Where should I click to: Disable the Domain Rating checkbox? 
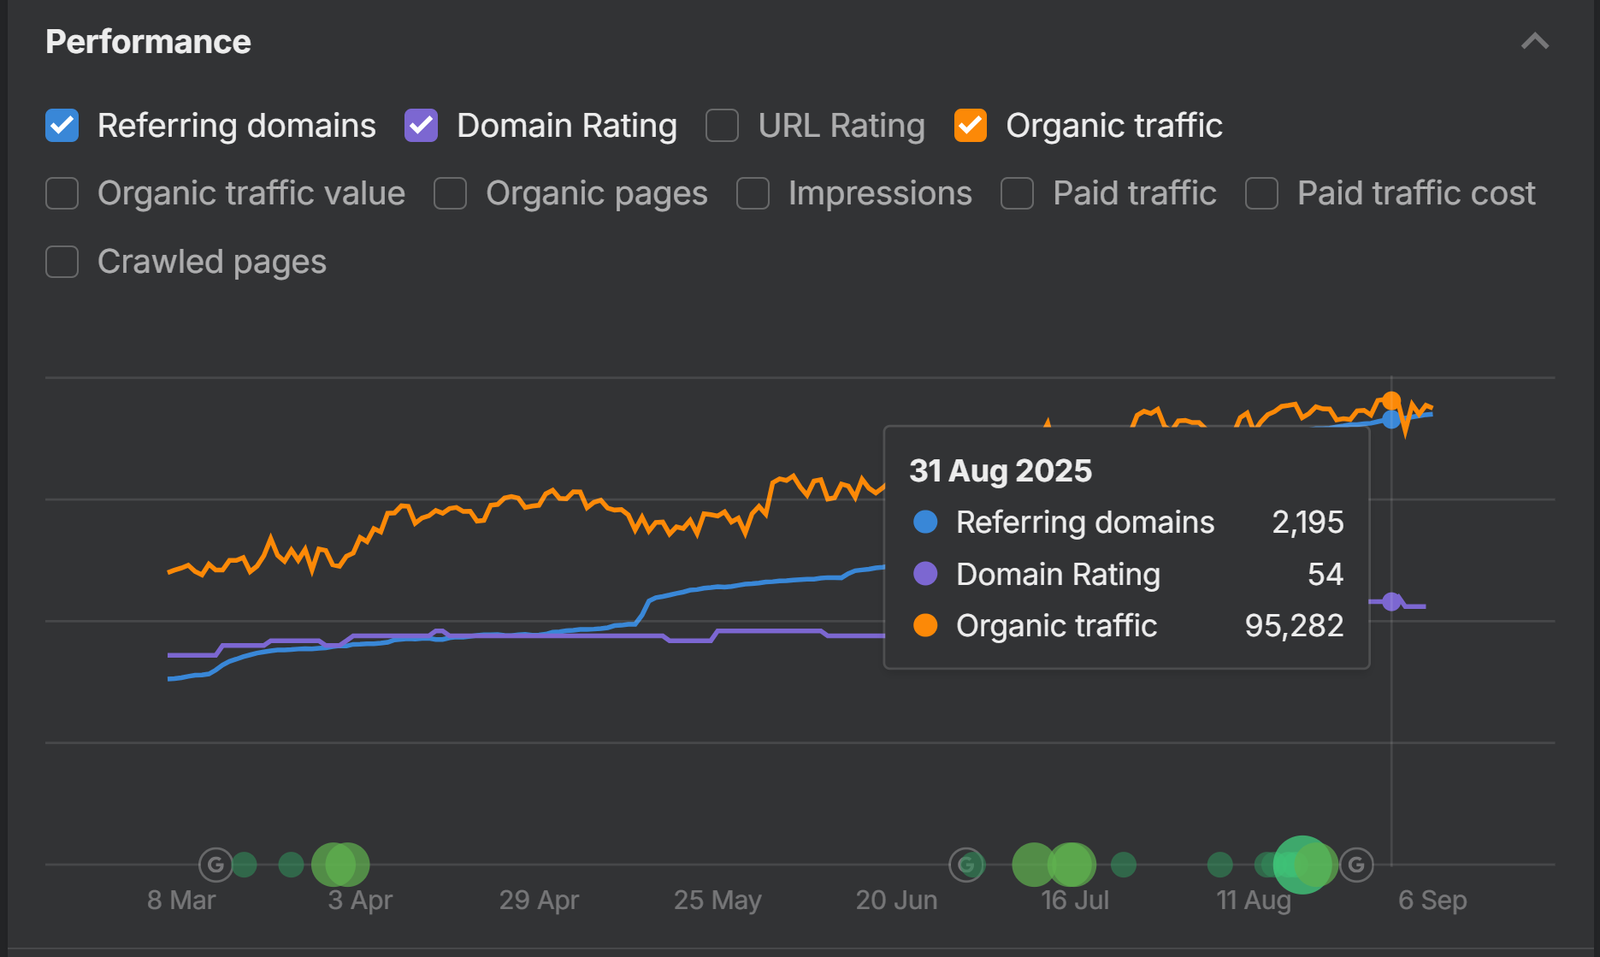point(421,126)
